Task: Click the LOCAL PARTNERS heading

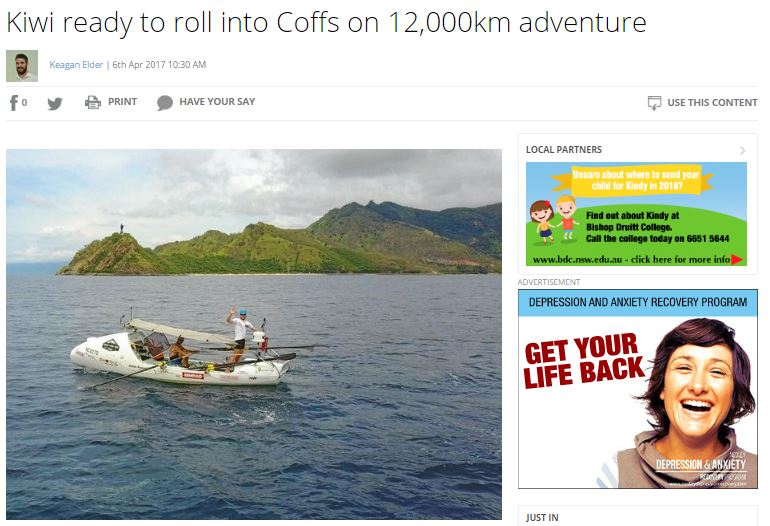Action: 564,150
